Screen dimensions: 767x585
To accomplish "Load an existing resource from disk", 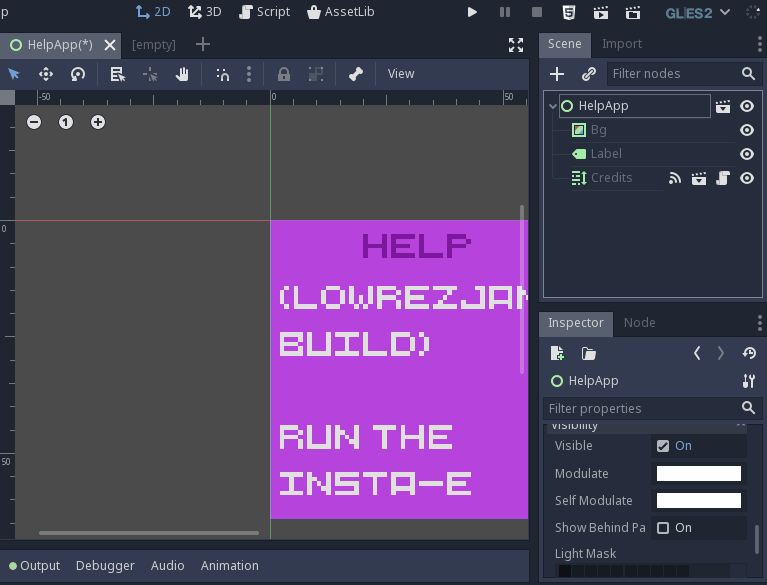I will 588,353.
